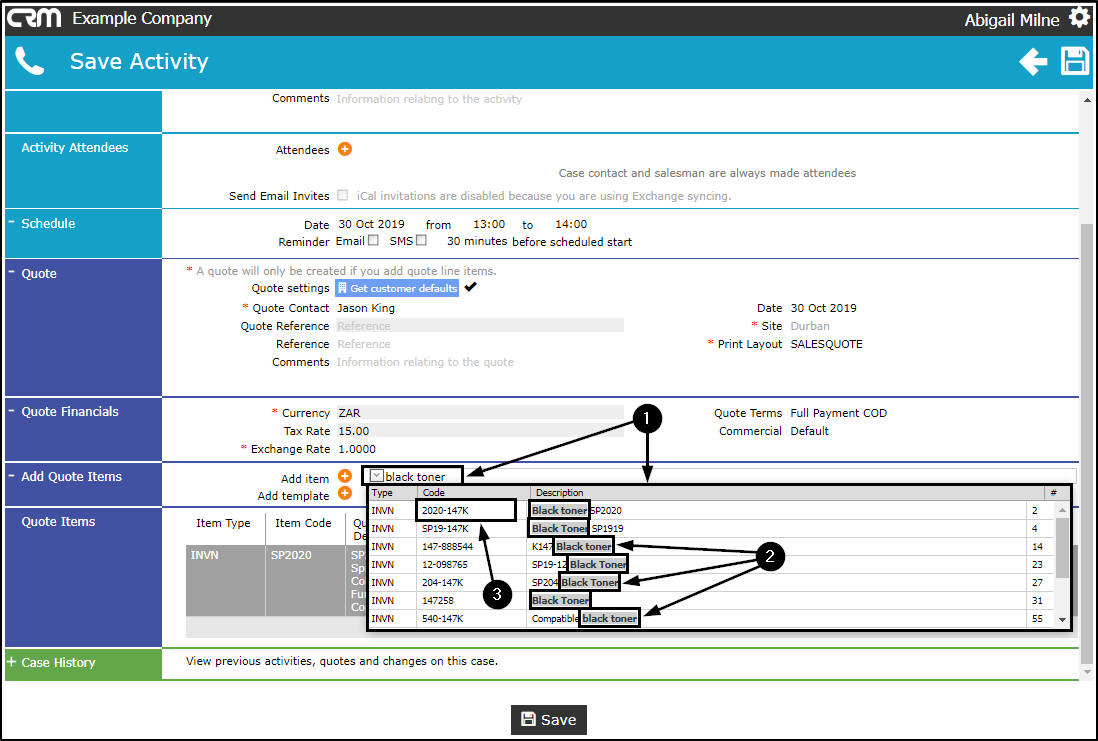Click Item Code column header
Screen dimensions: 1098x741
303,523
